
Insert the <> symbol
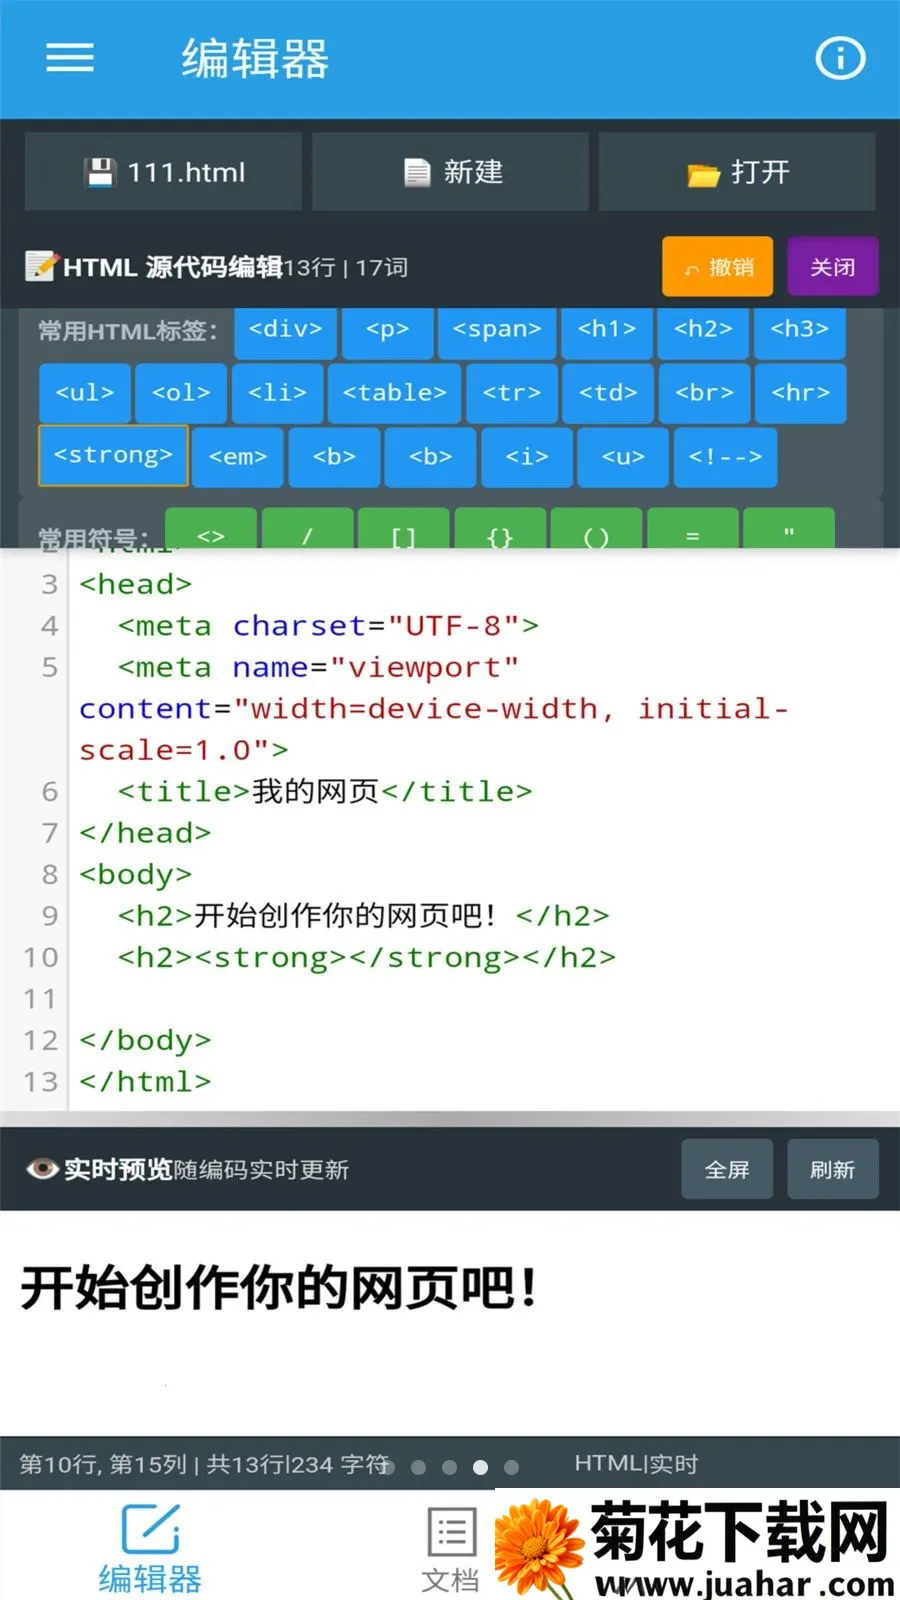pyautogui.click(x=211, y=529)
